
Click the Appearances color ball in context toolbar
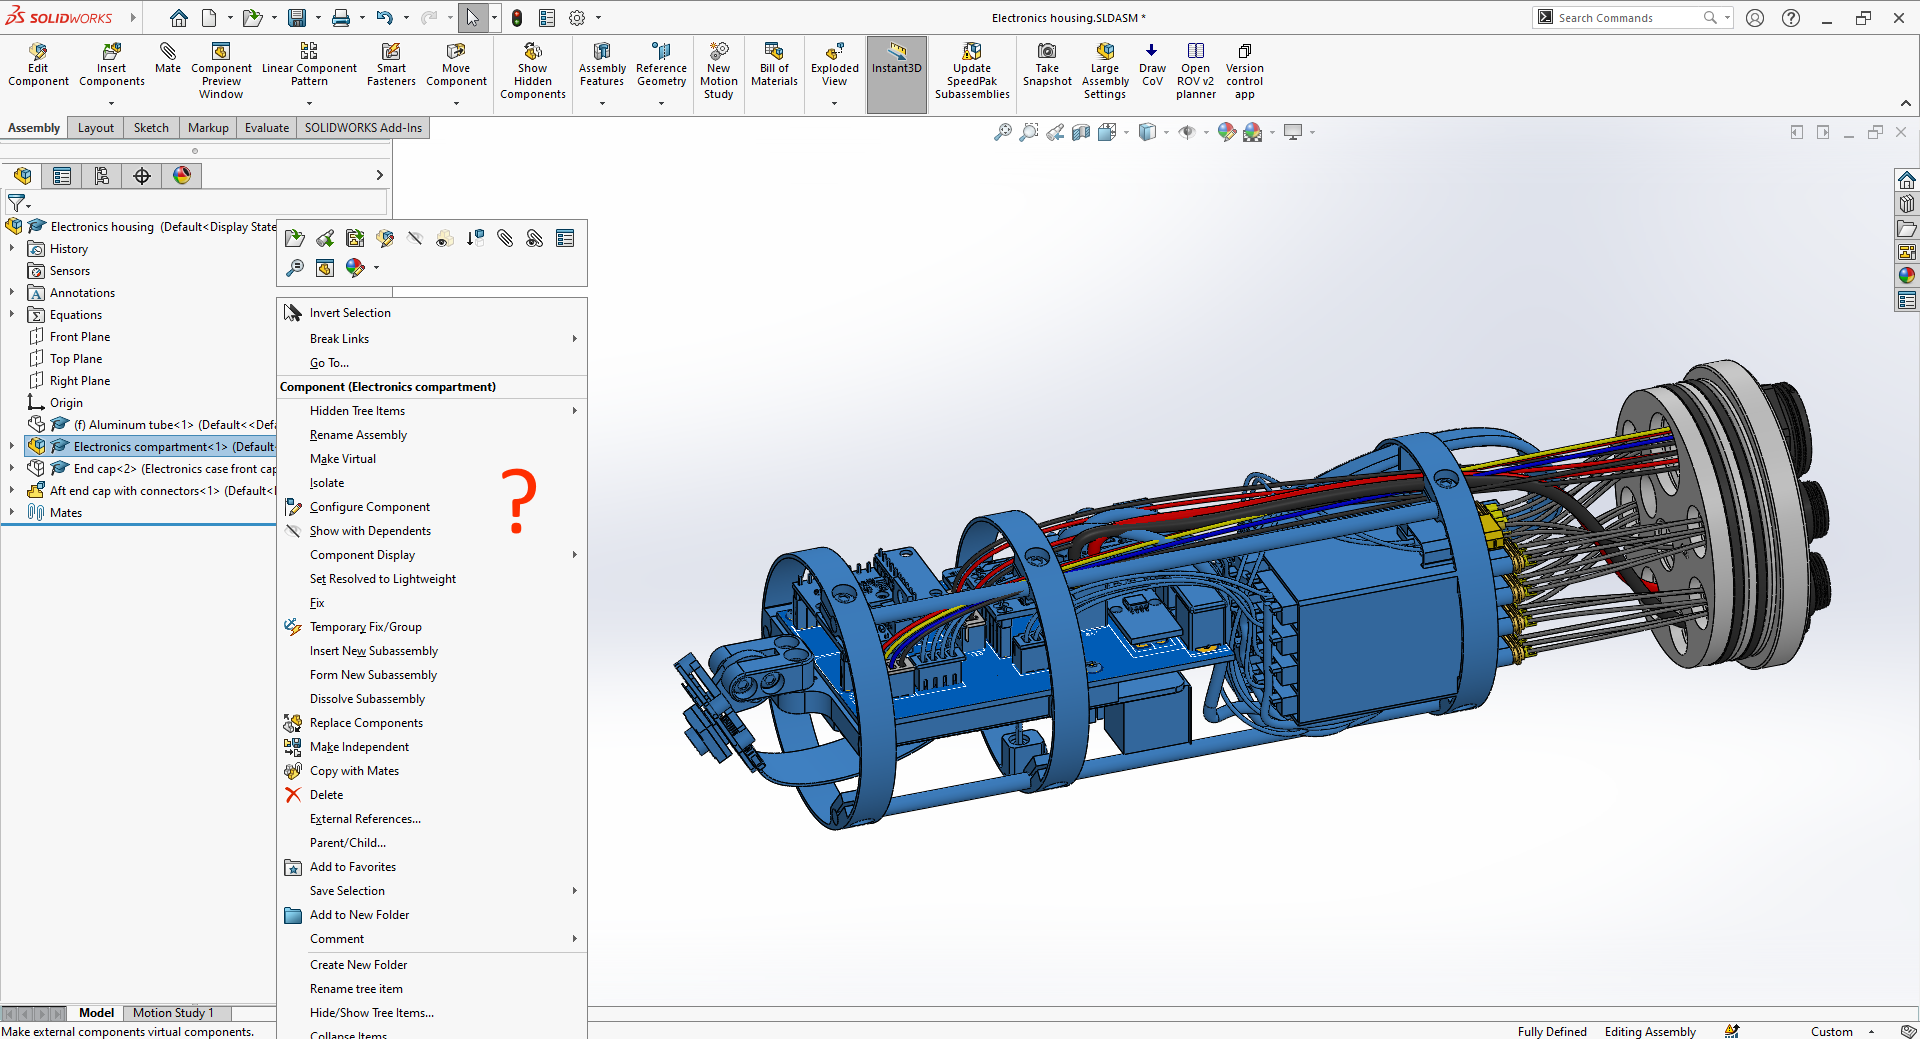(355, 268)
